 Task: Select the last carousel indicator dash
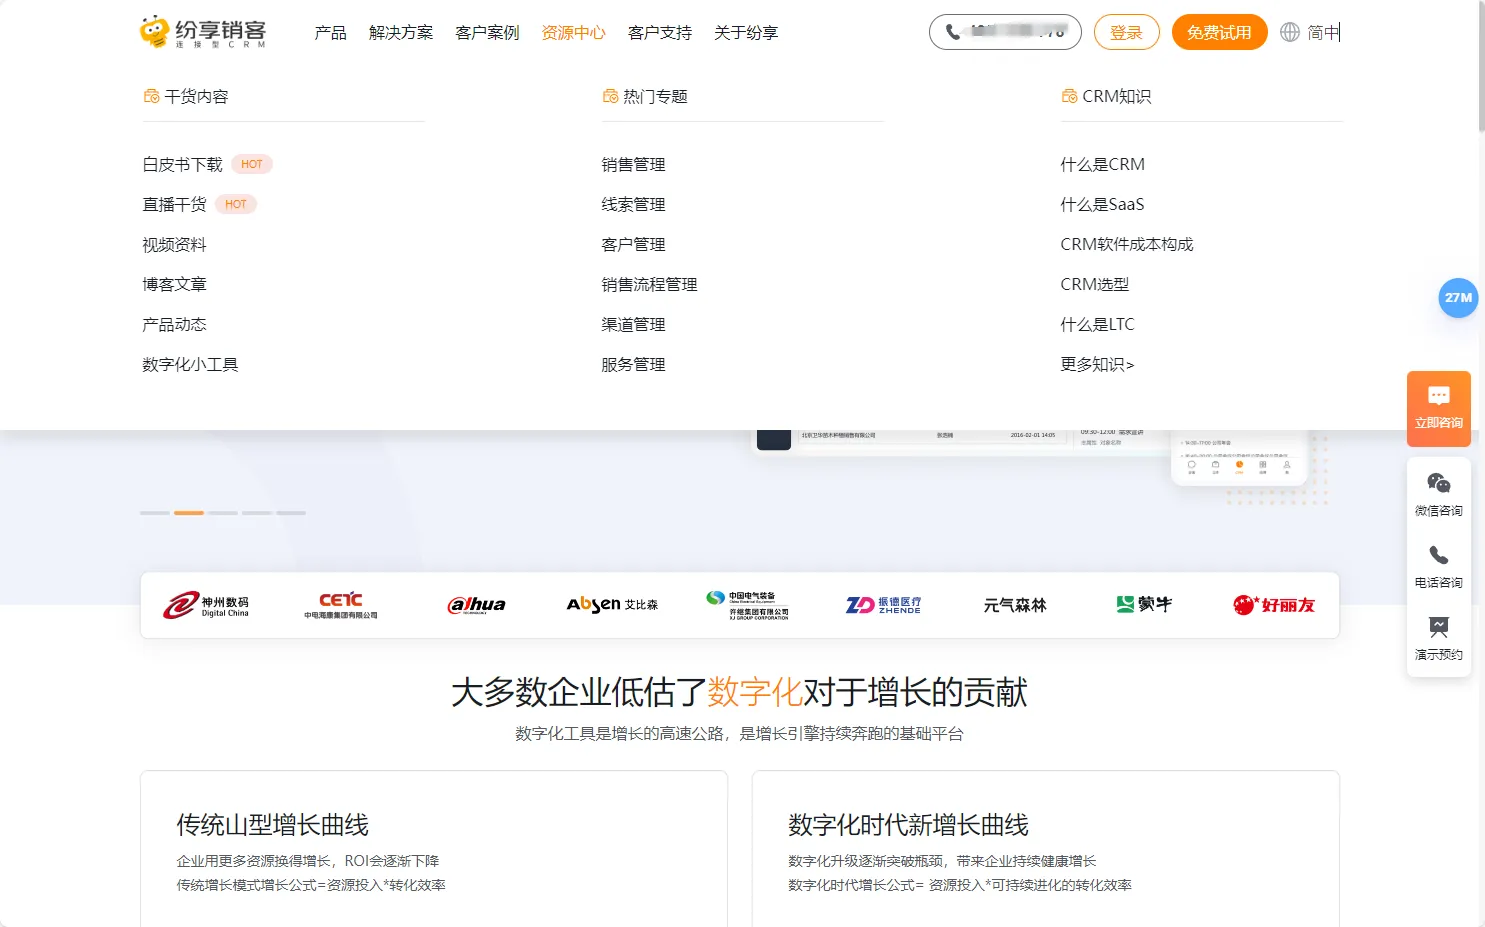(x=291, y=513)
